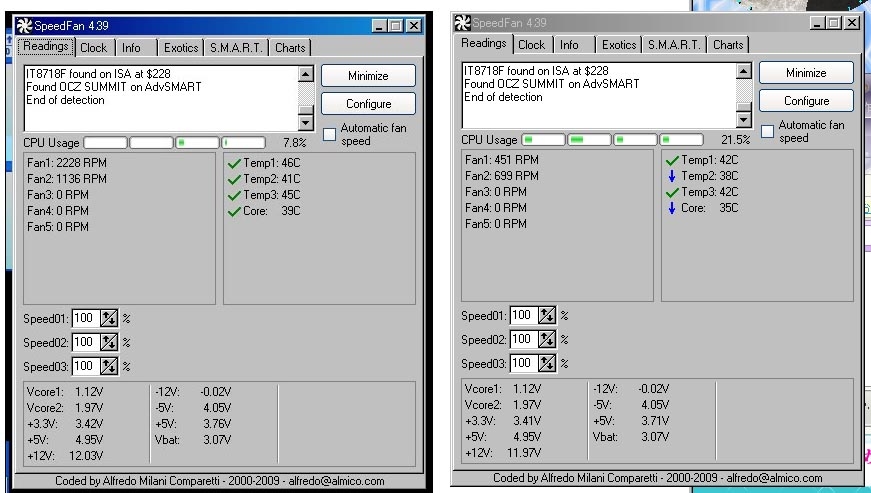This screenshot has height=493, width=871.
Task: Close the right SpeedFan window
Action: coord(852,23)
